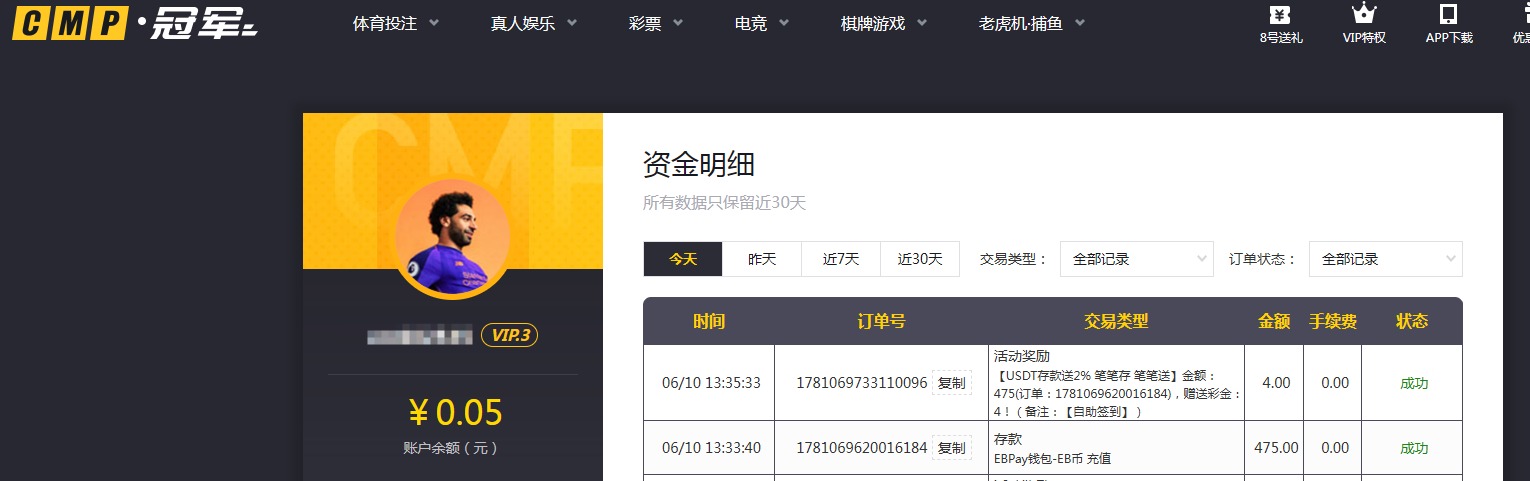Expand the 电竞 menu
The height and width of the screenshot is (481, 1530).
pos(761,23)
